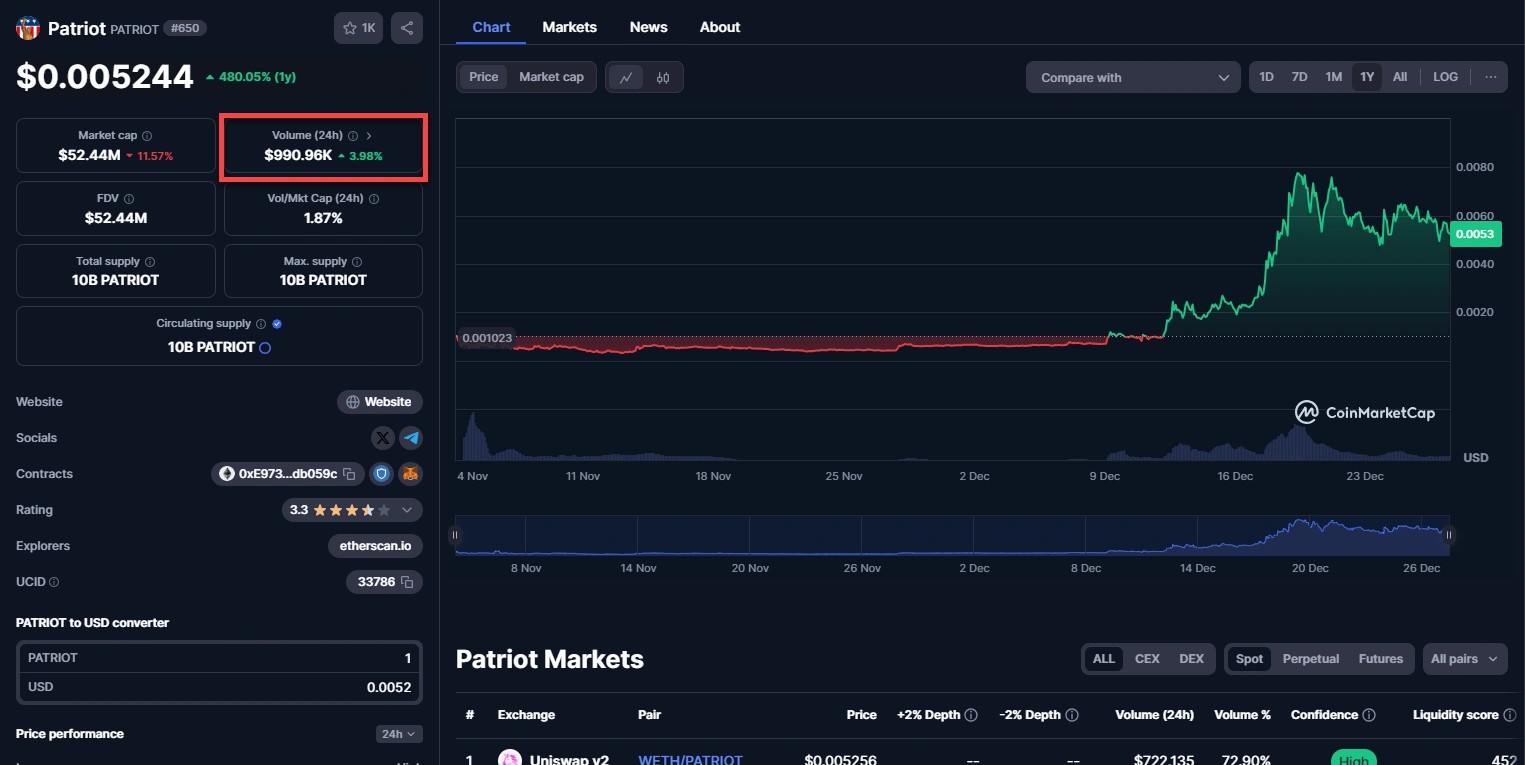
Task: Open the etherscan.io explorer link
Action: click(375, 546)
